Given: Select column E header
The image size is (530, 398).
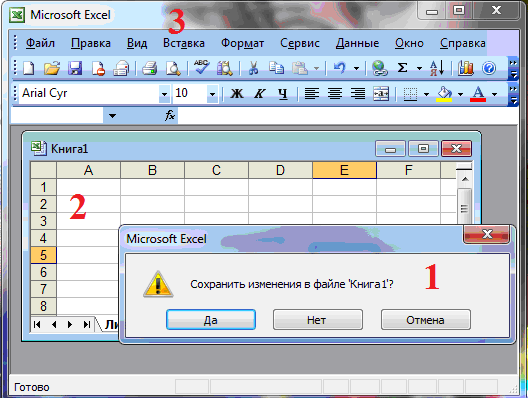Looking at the screenshot, I should click(x=344, y=170).
